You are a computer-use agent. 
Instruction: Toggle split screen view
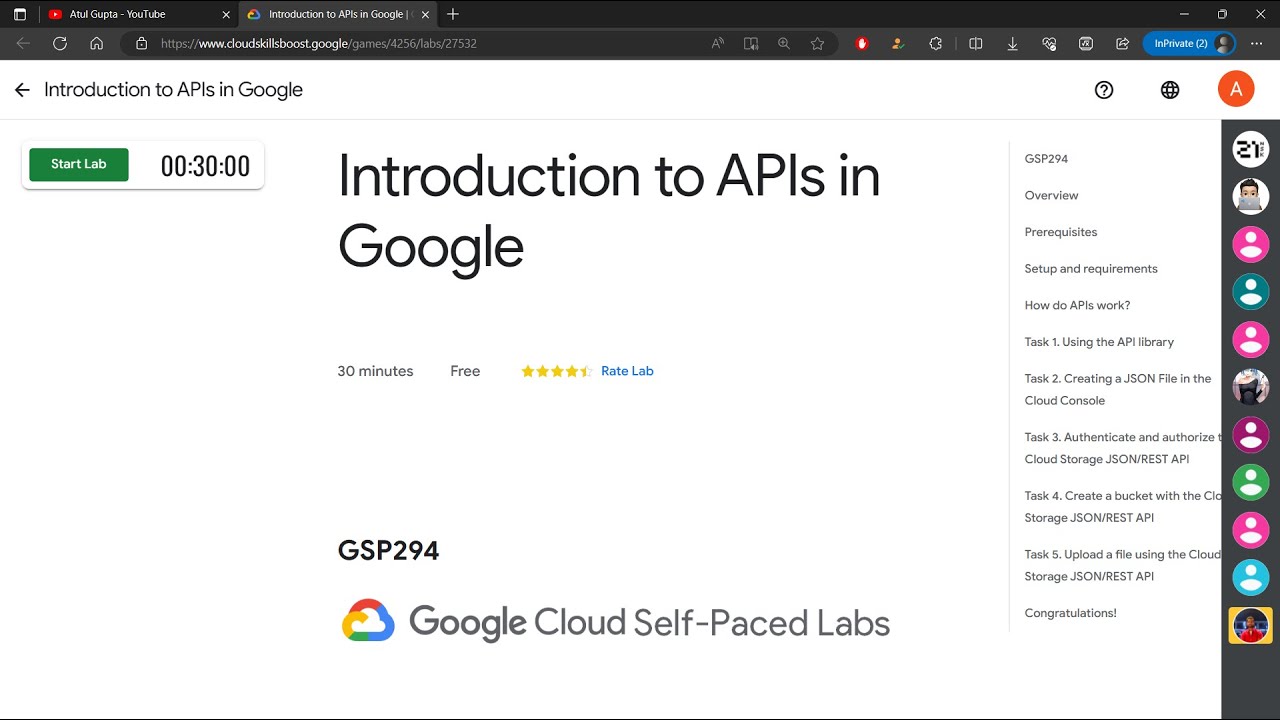[x=976, y=44]
